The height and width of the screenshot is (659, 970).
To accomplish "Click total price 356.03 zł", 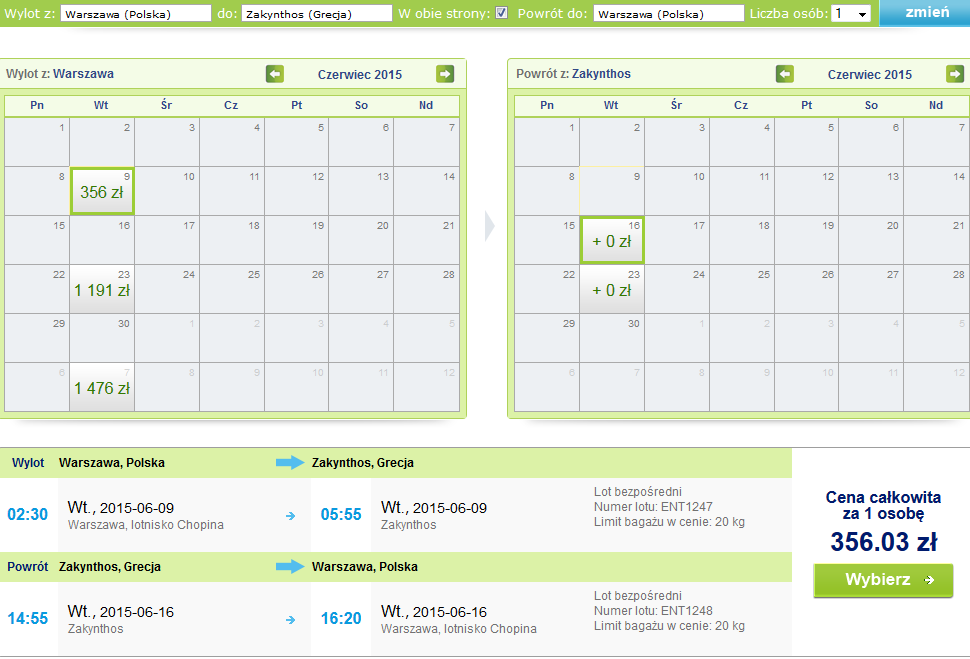I will [x=883, y=542].
